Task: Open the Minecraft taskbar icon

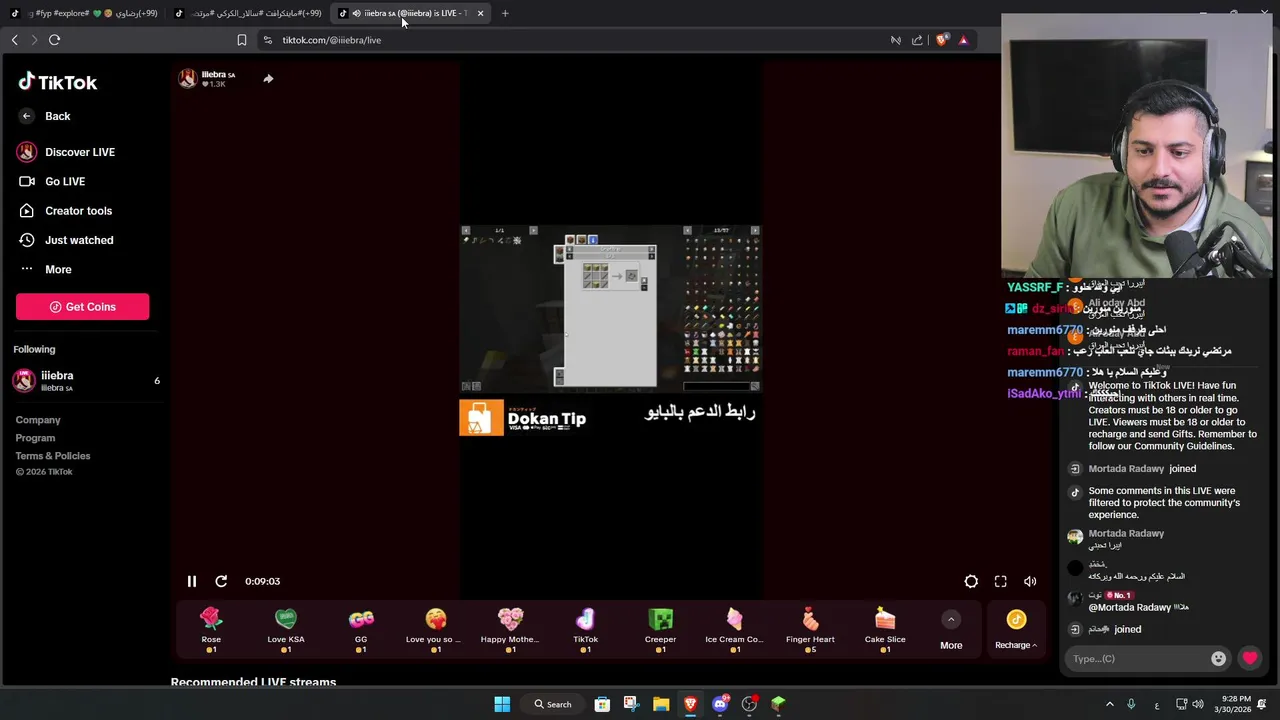Action: pos(778,704)
